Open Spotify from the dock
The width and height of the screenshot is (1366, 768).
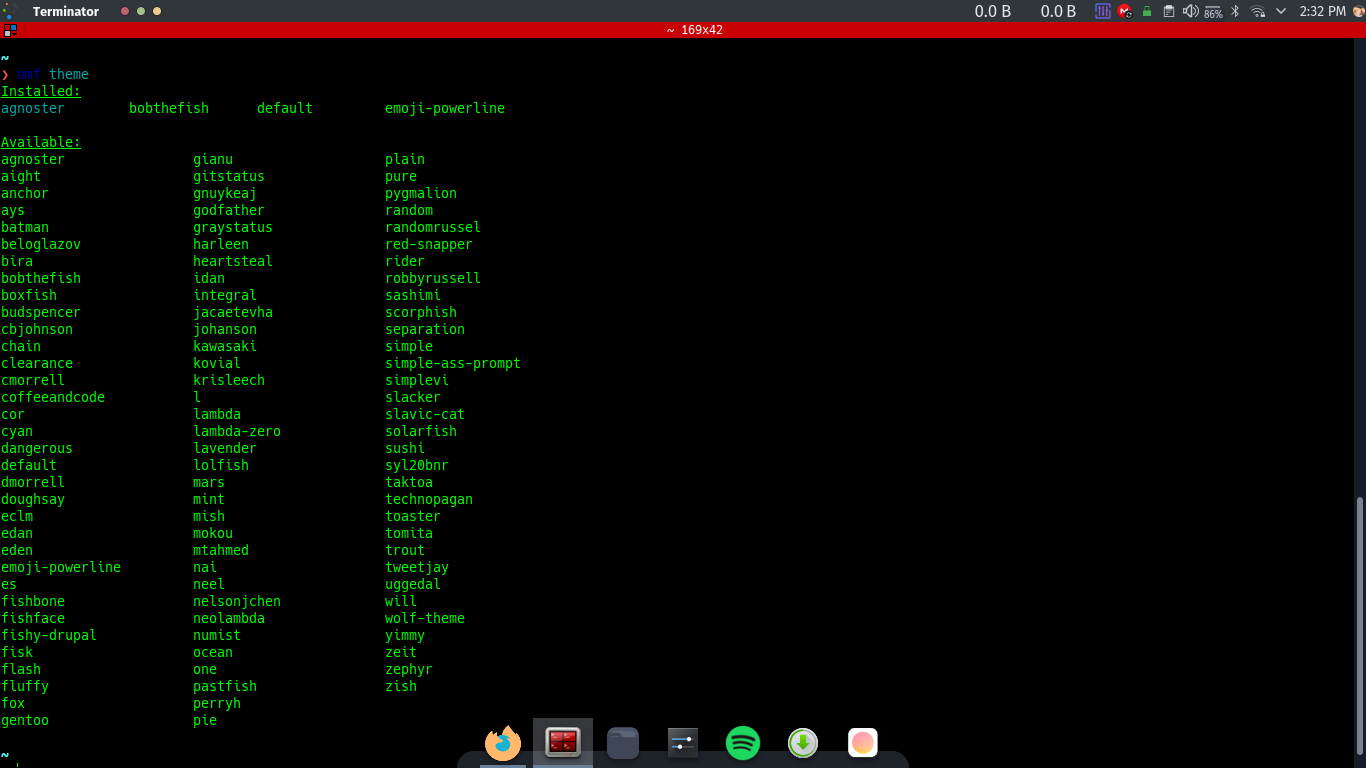743,743
